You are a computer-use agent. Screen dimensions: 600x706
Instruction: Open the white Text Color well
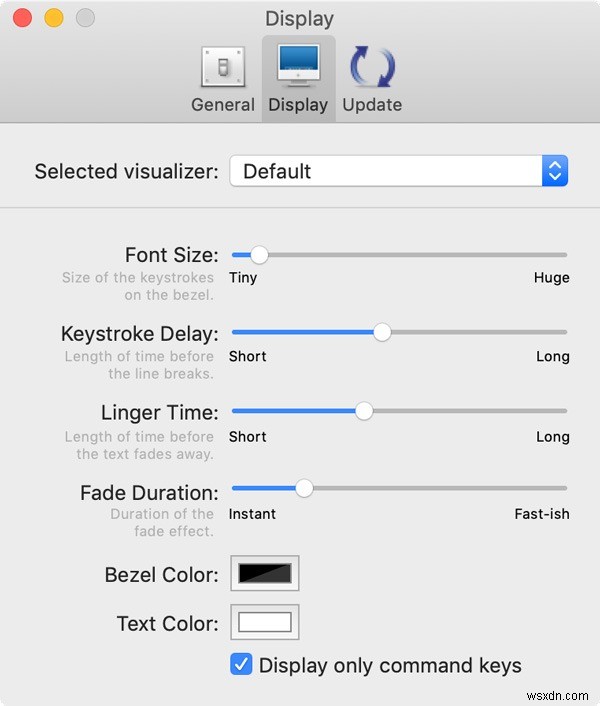tap(265, 622)
